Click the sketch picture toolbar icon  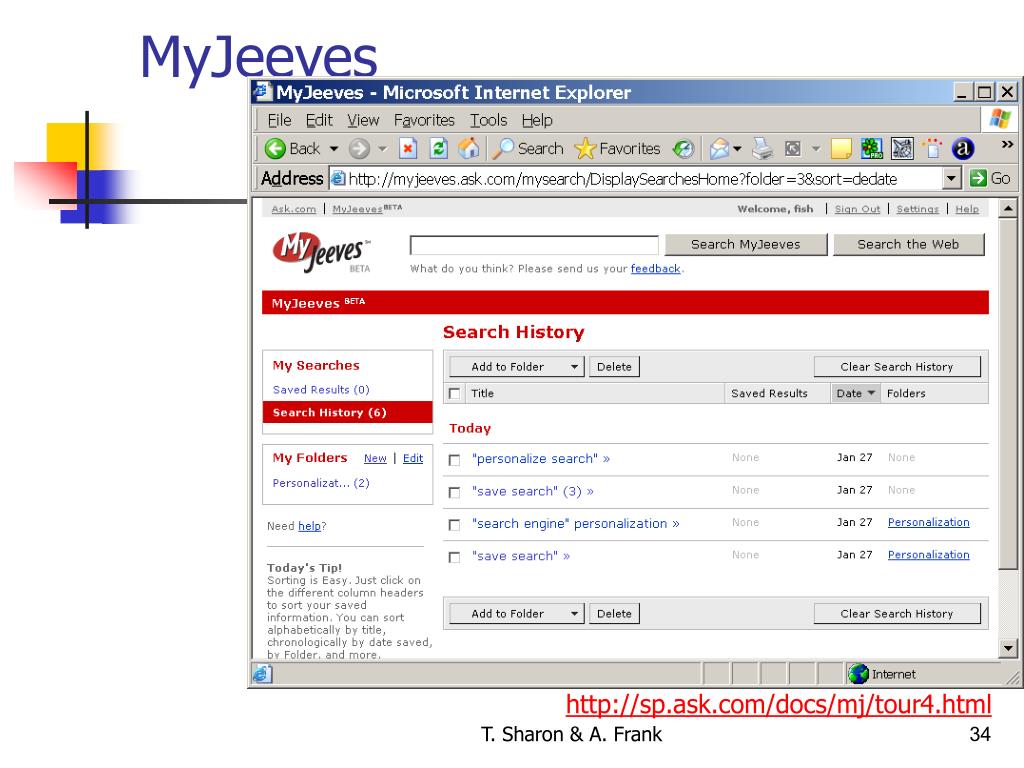click(x=903, y=149)
